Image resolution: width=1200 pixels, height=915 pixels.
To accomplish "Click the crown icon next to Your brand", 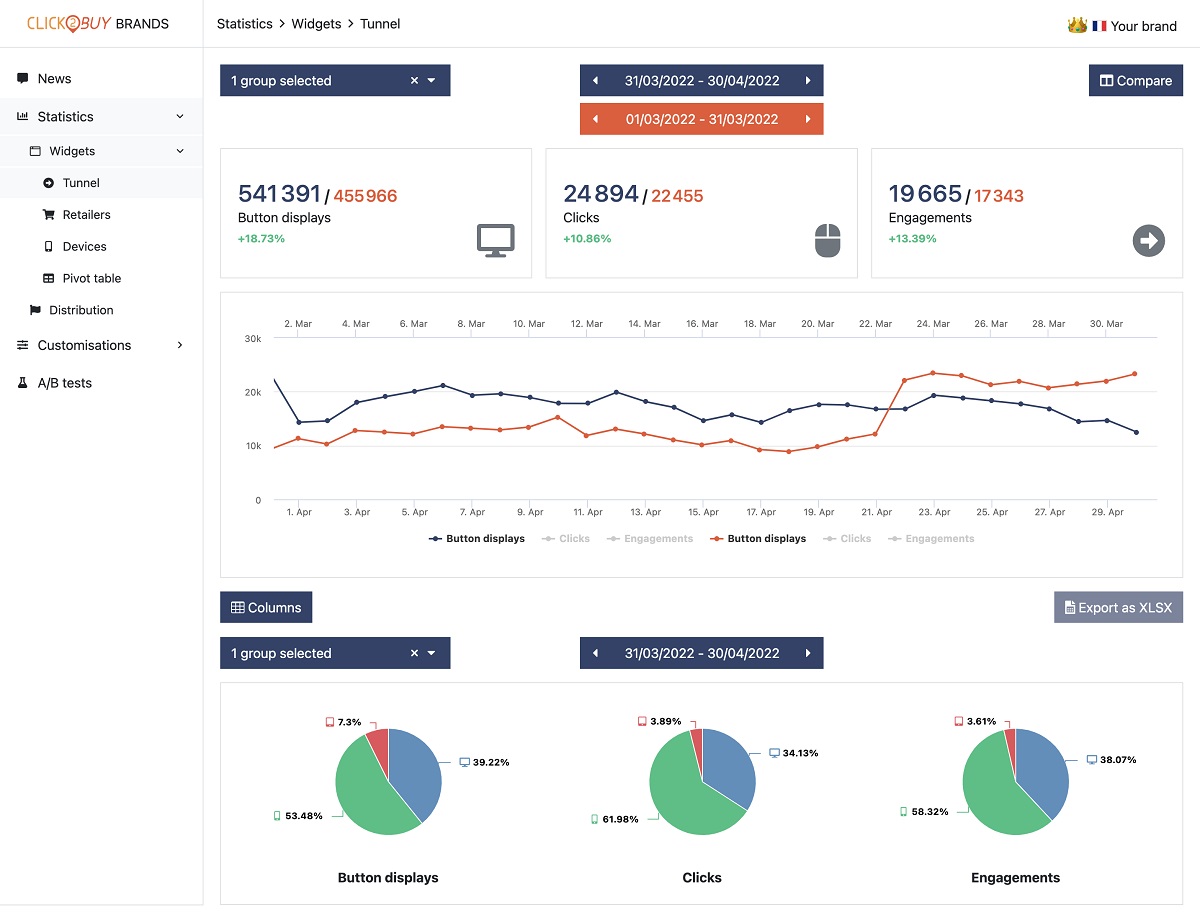I will tap(1077, 25).
